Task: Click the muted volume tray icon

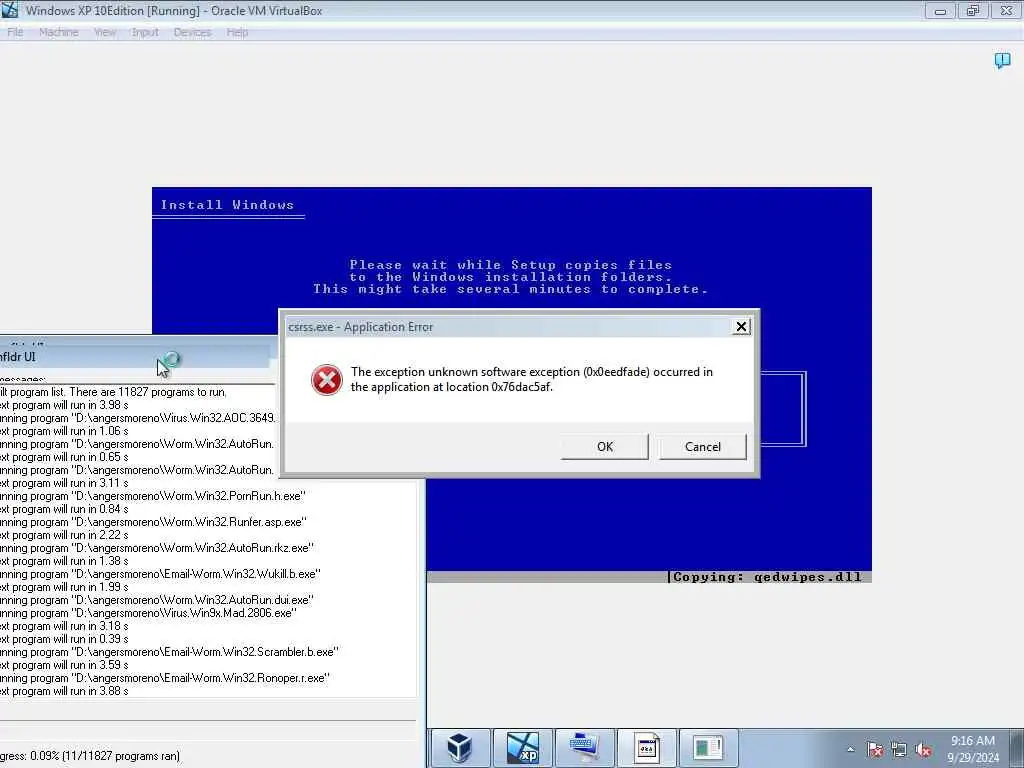Action: click(923, 750)
